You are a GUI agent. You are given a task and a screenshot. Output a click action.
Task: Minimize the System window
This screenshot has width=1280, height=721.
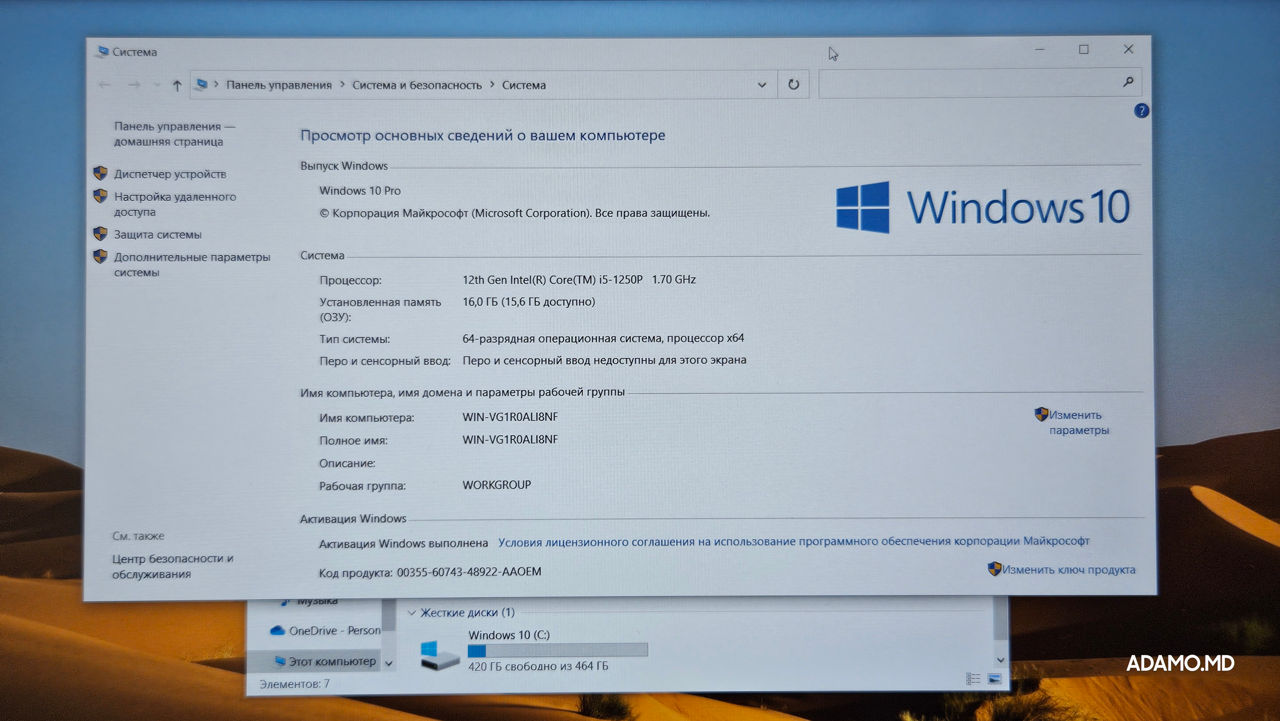(x=1038, y=49)
